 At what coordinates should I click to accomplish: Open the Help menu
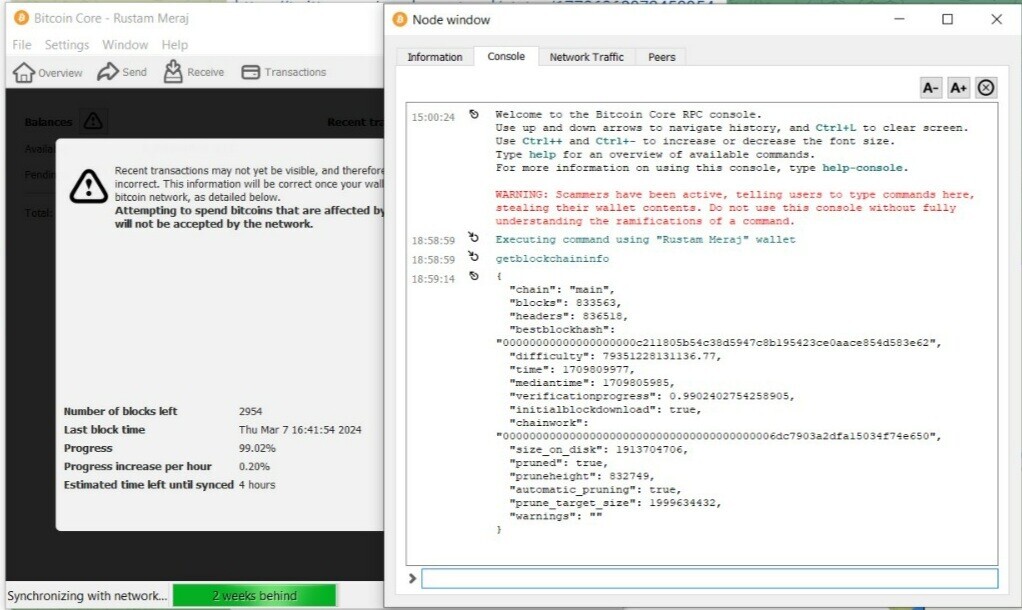click(174, 44)
